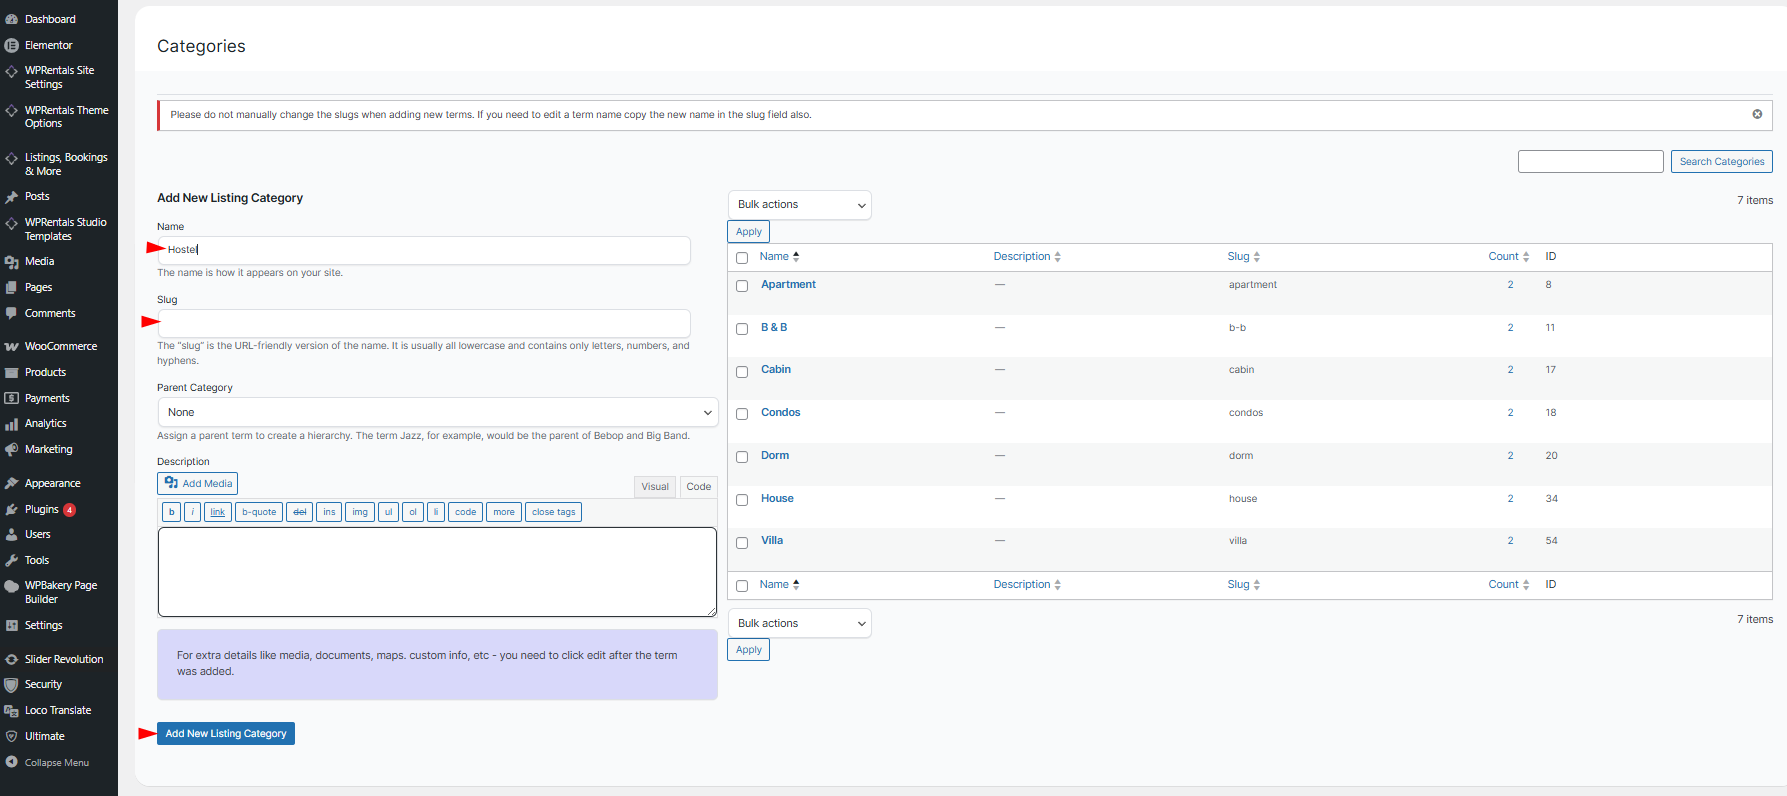Image resolution: width=1787 pixels, height=796 pixels.
Task: Open the Parent Category dropdown
Action: tap(438, 412)
